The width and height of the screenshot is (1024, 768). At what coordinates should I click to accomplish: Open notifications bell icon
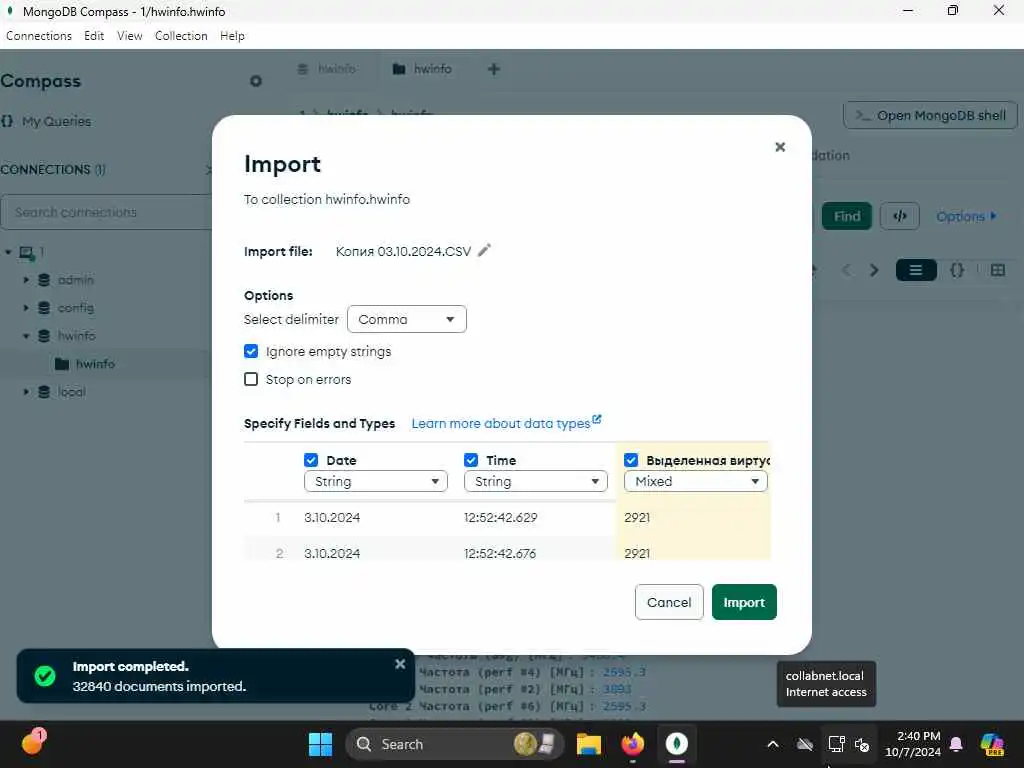pyautogui.click(x=956, y=744)
